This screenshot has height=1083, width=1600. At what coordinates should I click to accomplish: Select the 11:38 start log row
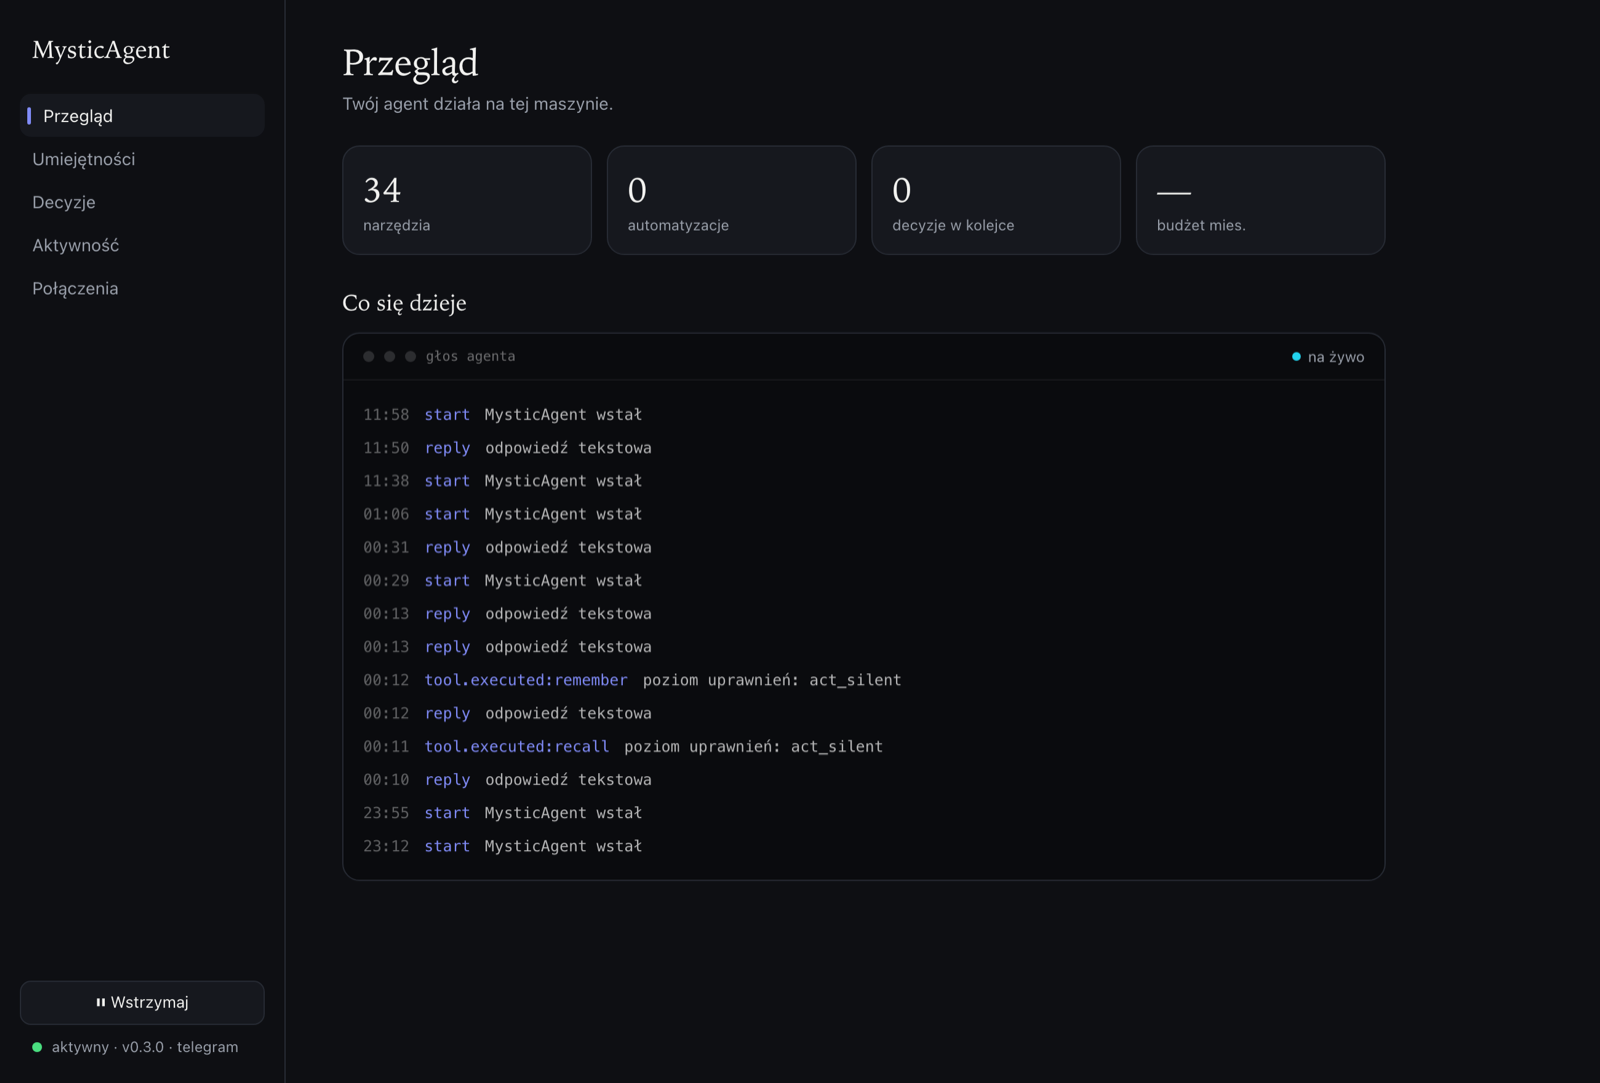pos(863,481)
